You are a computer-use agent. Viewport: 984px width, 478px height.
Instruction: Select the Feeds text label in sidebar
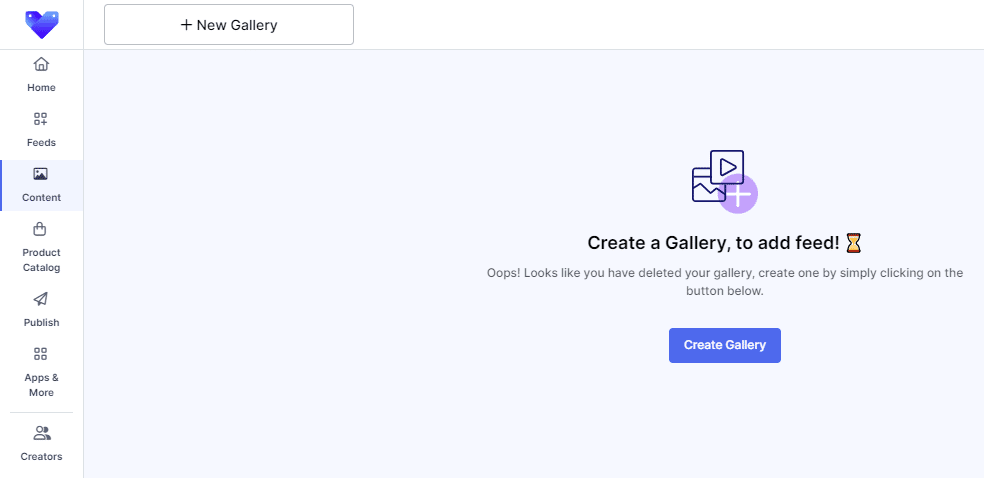(x=41, y=143)
